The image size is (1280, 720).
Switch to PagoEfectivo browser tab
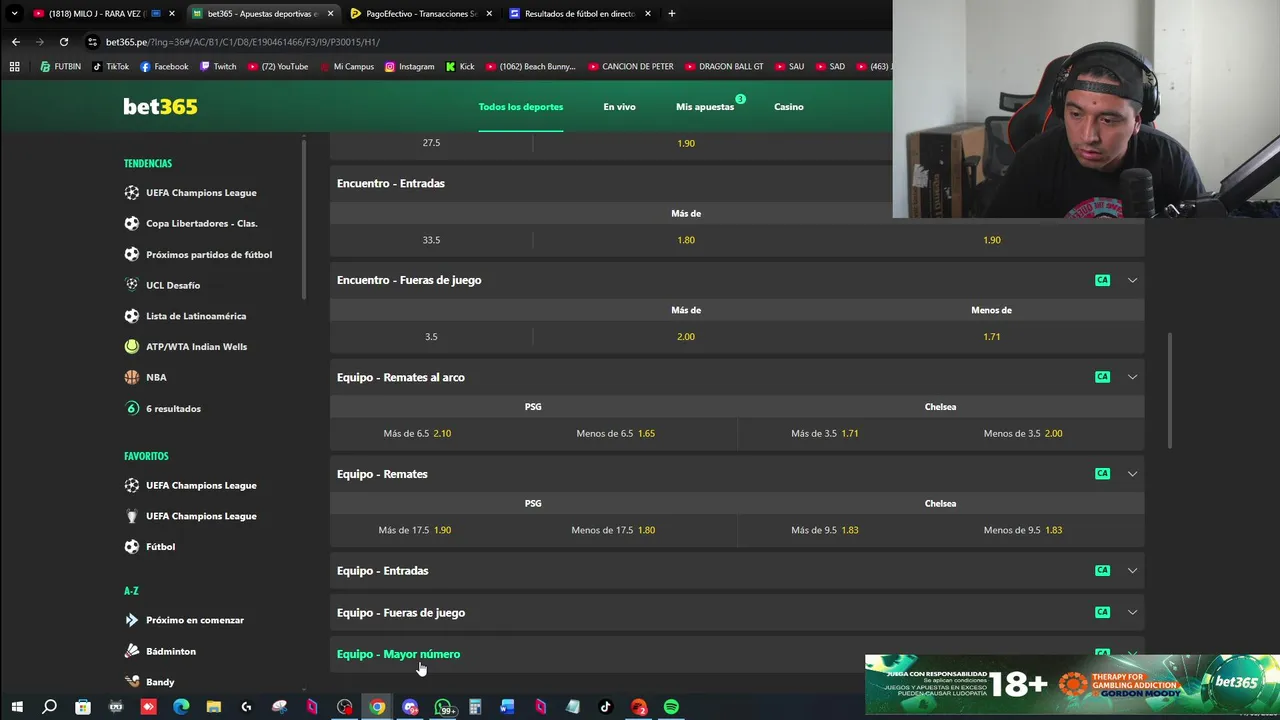pos(420,14)
